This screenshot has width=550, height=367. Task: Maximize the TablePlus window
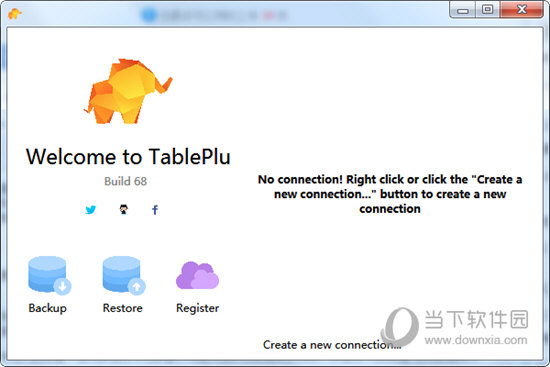(x=488, y=10)
